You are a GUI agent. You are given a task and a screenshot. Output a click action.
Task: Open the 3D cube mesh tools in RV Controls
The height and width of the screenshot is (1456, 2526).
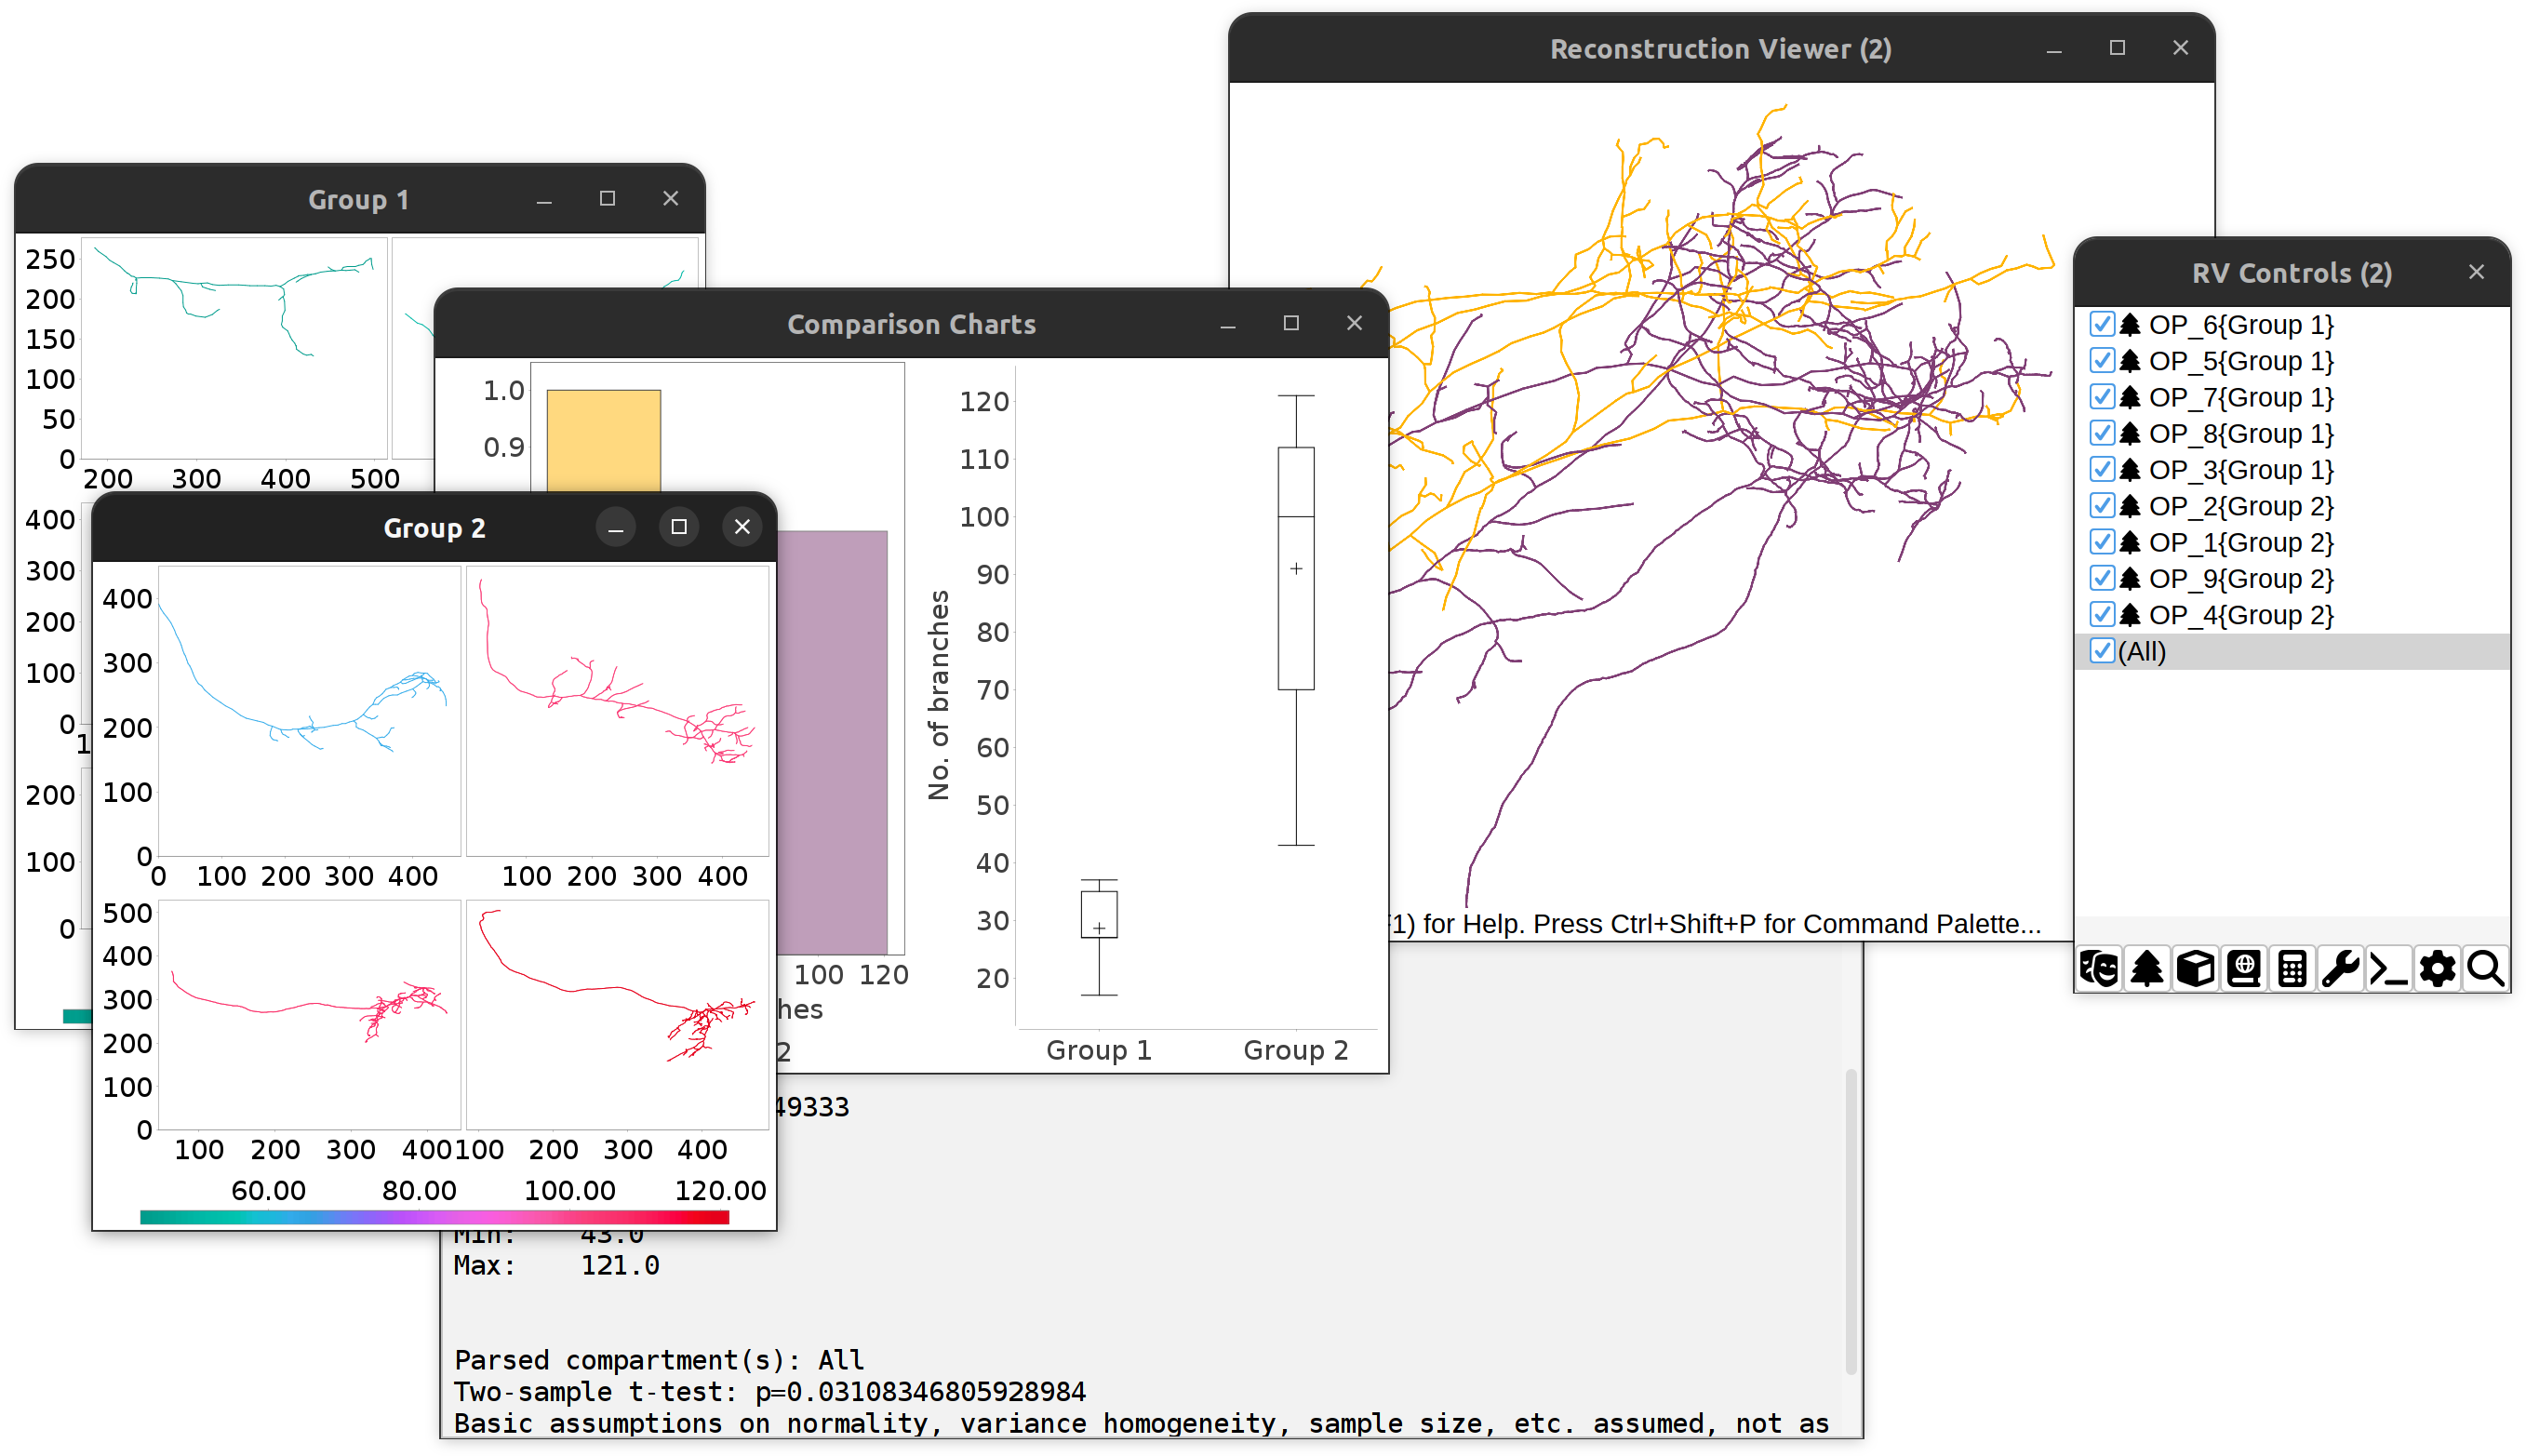click(2195, 968)
